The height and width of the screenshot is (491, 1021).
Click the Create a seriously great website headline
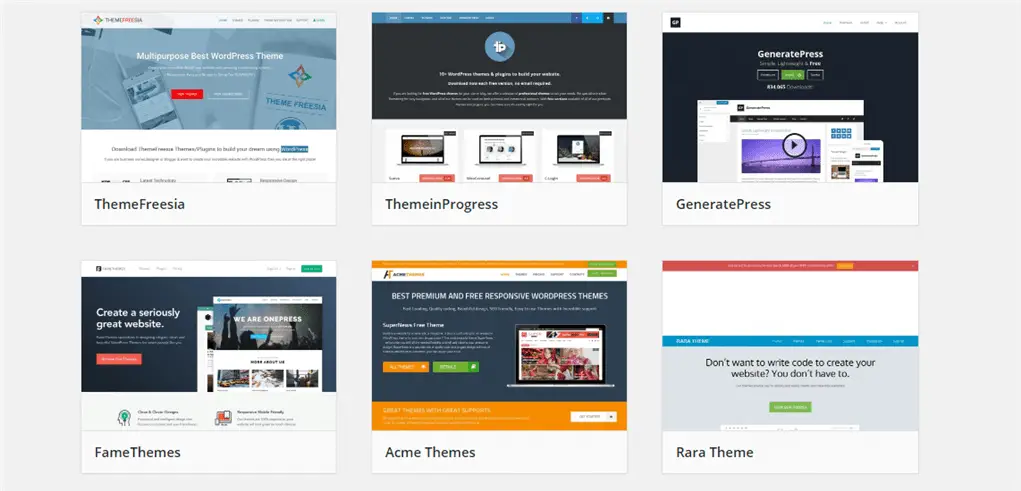(138, 318)
